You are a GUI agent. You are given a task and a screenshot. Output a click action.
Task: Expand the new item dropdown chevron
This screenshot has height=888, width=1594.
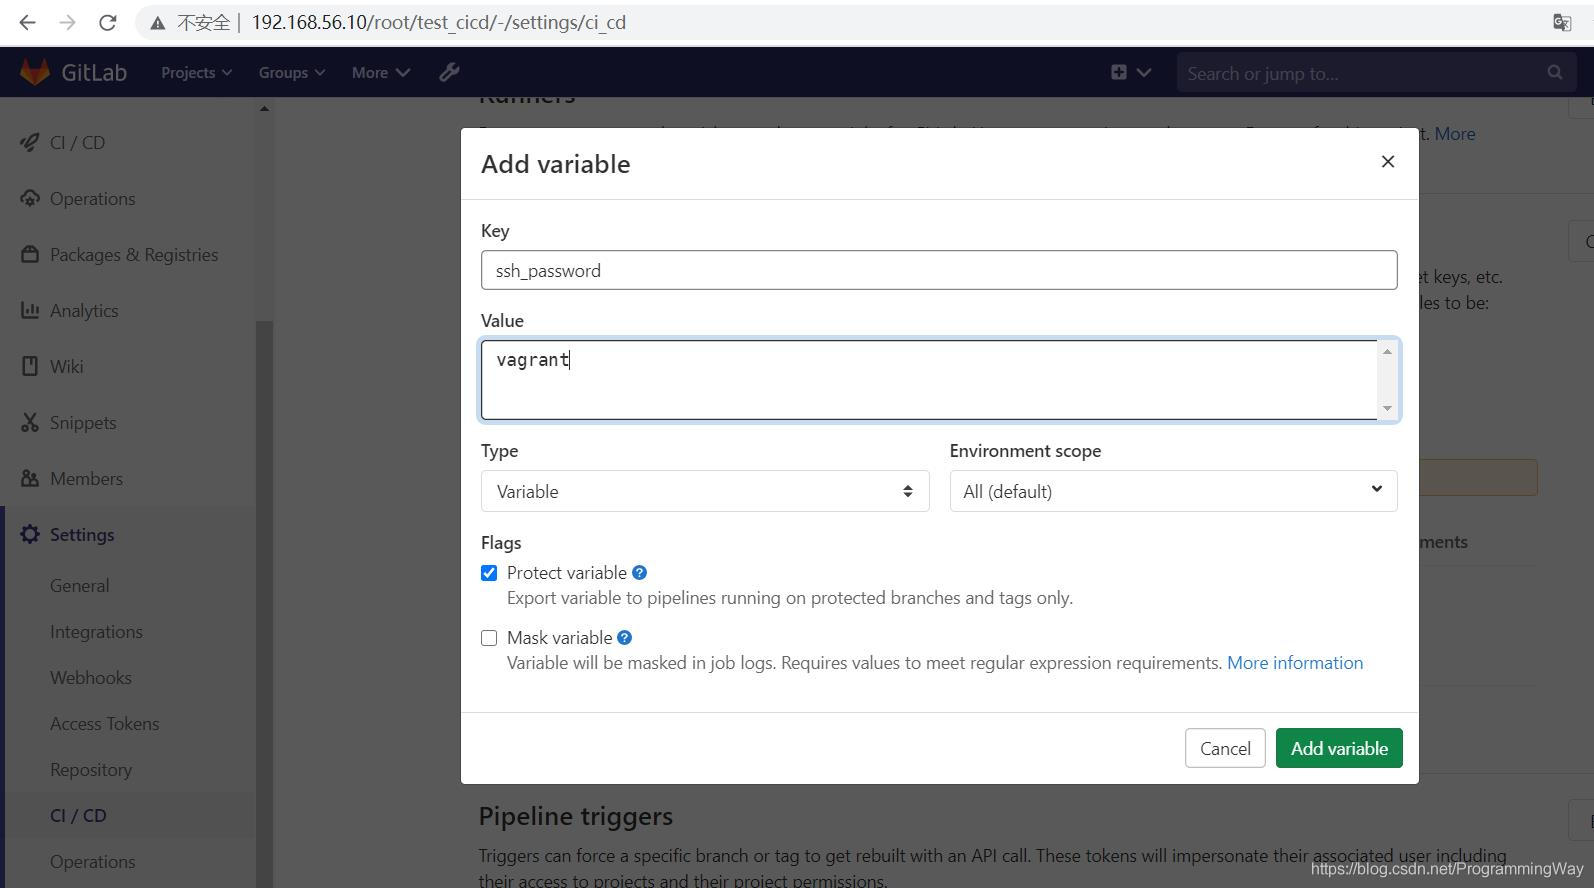1144,72
